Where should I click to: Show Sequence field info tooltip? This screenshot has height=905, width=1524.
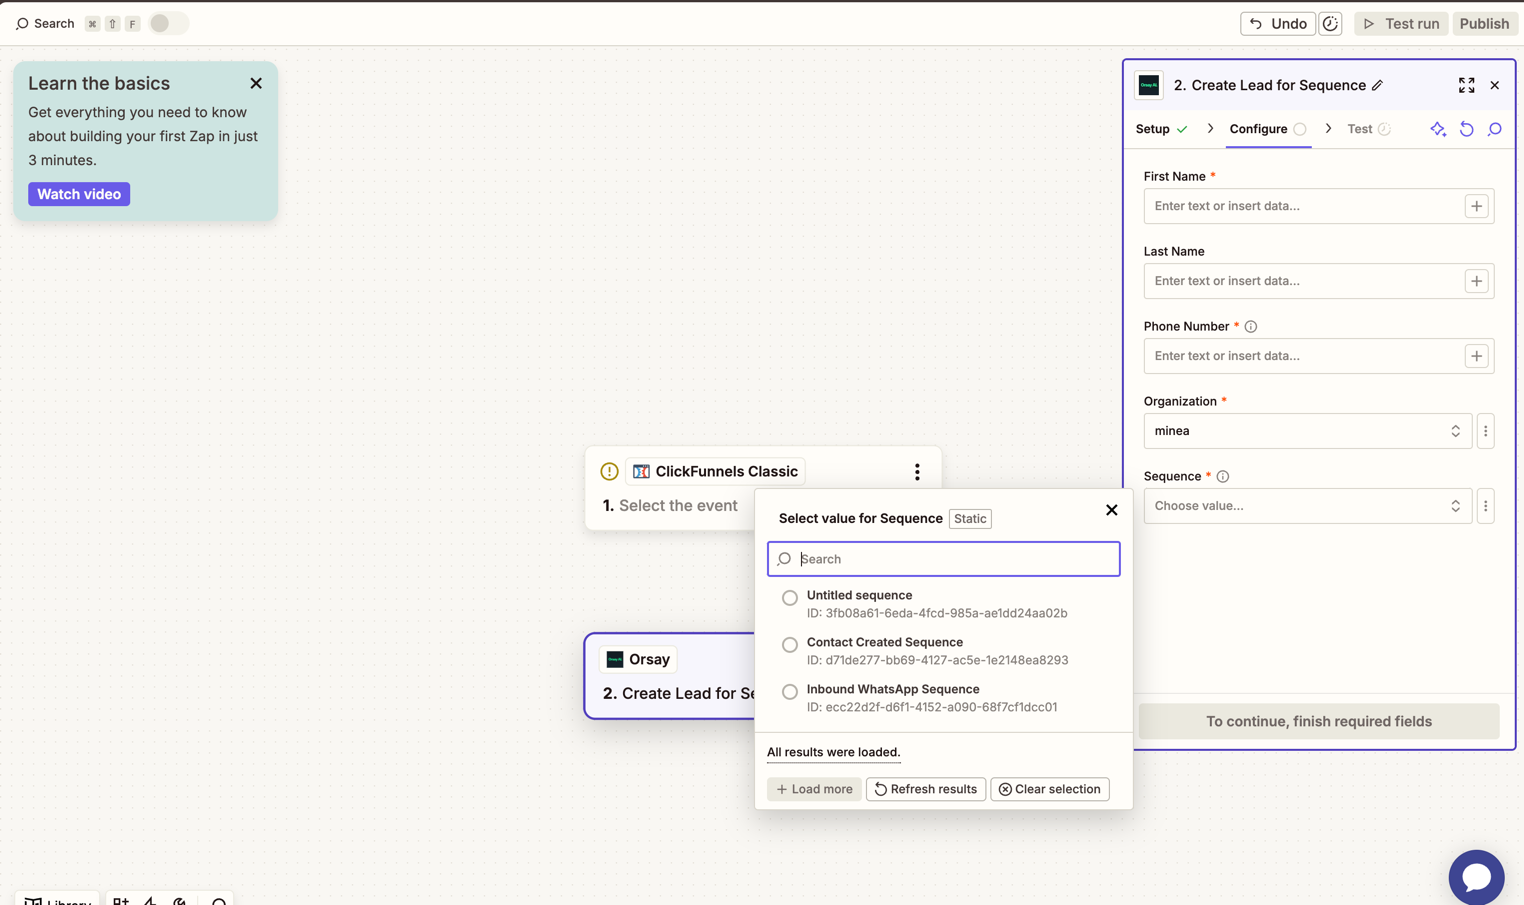coord(1223,476)
